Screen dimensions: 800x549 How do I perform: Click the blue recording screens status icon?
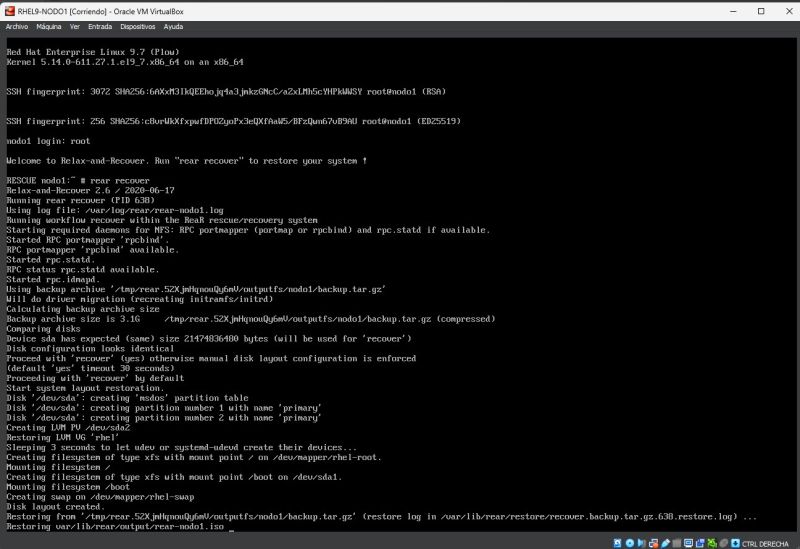pyautogui.click(x=700, y=543)
